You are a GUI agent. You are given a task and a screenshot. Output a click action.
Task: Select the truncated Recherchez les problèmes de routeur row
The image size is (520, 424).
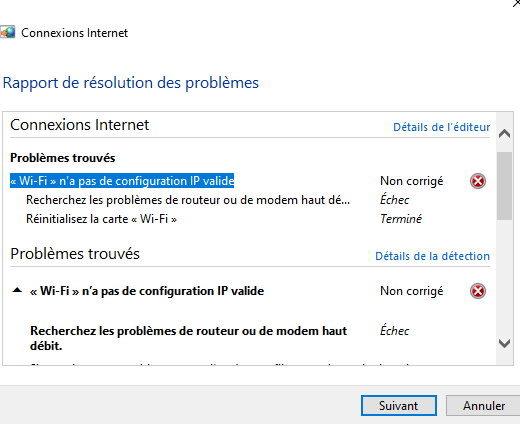[x=188, y=200]
